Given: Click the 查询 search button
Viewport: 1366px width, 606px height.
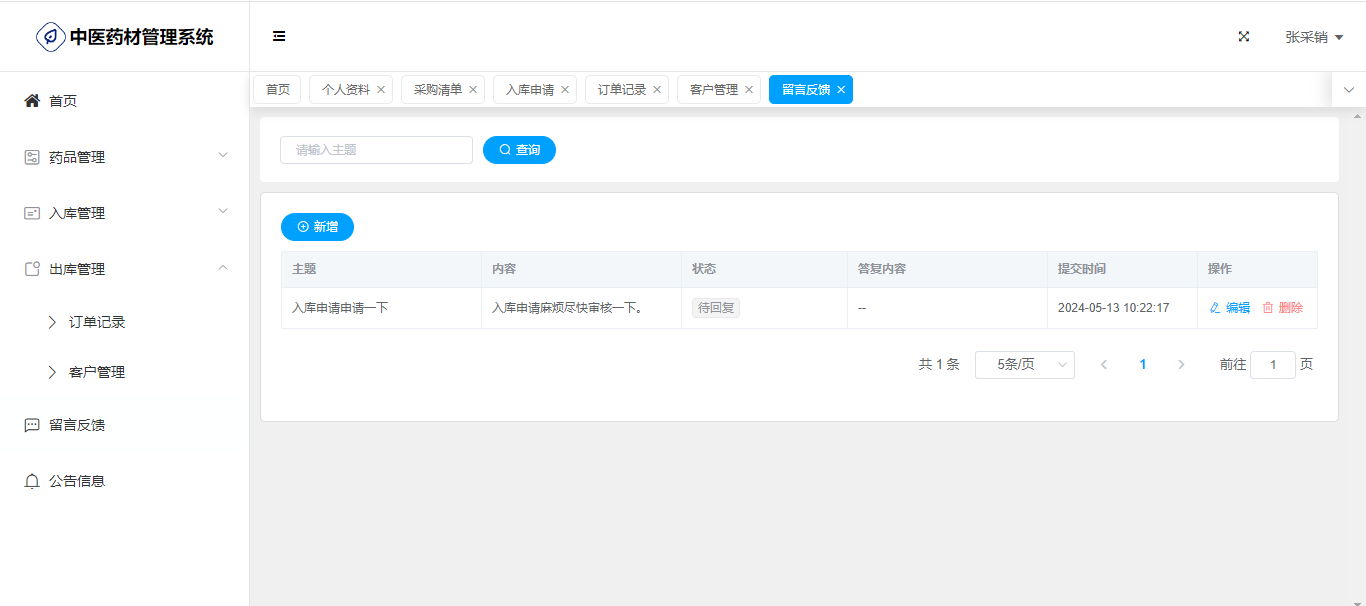Looking at the screenshot, I should pos(519,150).
